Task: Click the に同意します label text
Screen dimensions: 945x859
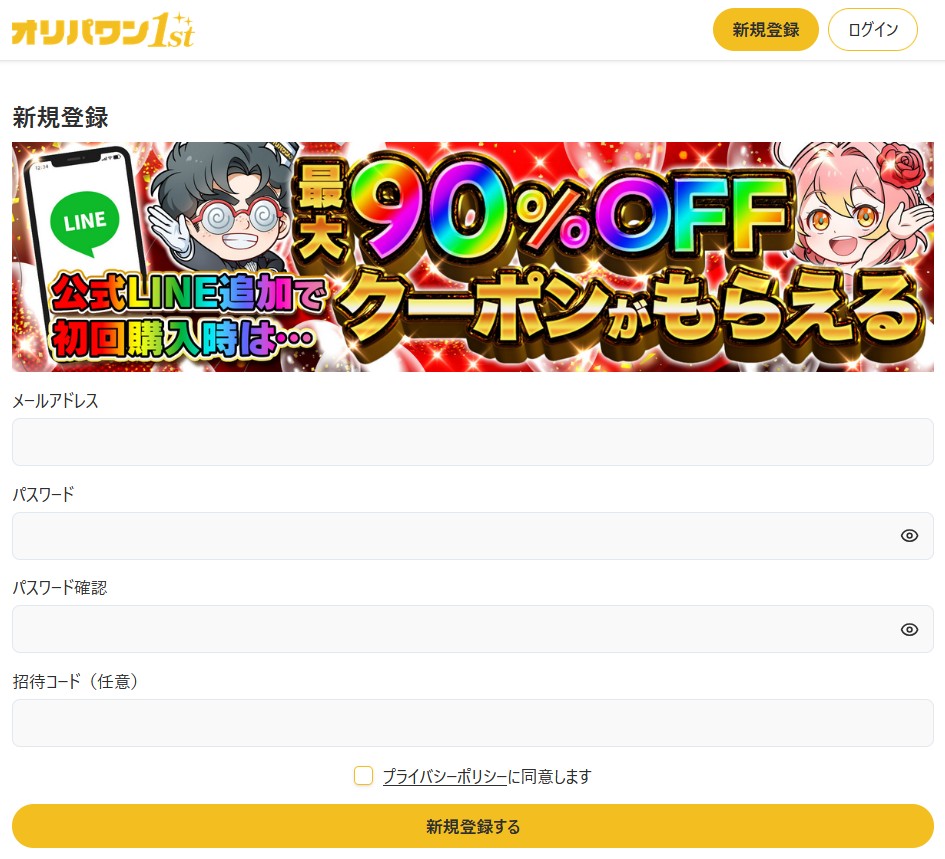Action: [550, 776]
